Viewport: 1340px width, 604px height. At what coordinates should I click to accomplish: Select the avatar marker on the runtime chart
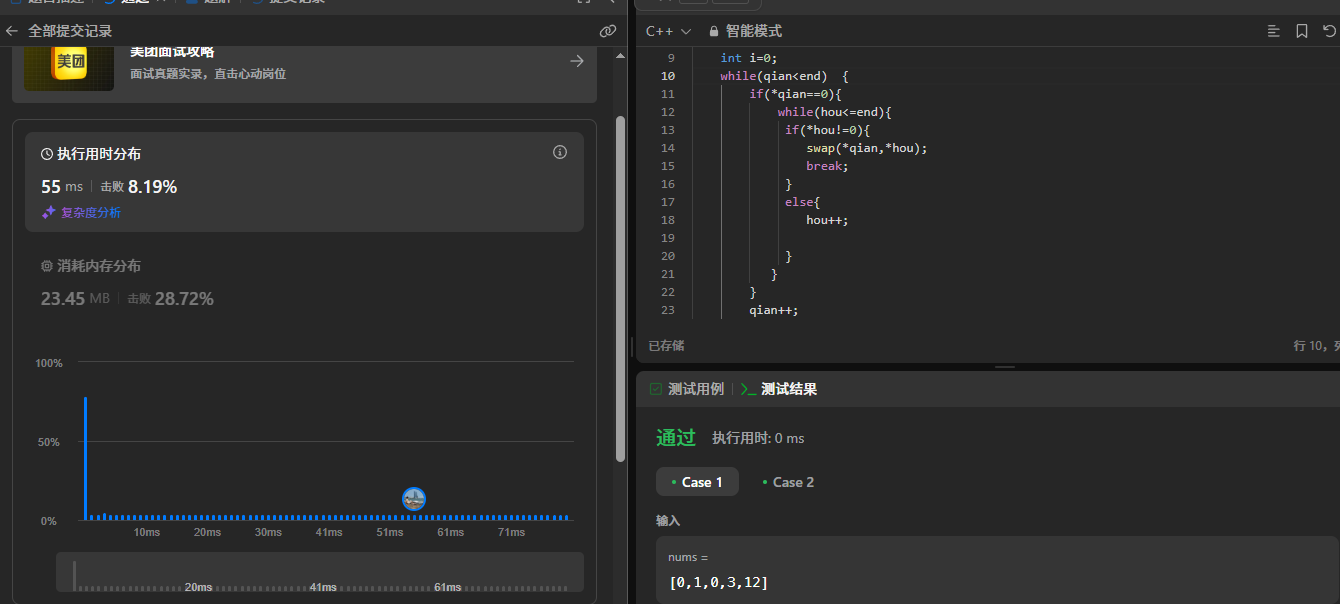tap(414, 499)
